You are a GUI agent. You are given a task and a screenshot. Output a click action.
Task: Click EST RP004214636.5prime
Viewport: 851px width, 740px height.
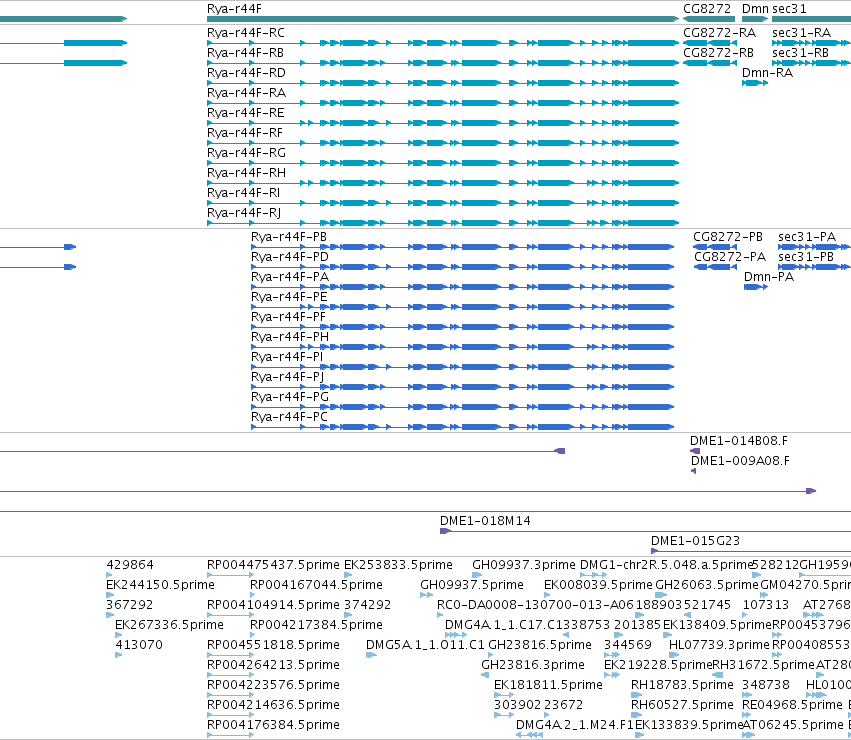273,706
